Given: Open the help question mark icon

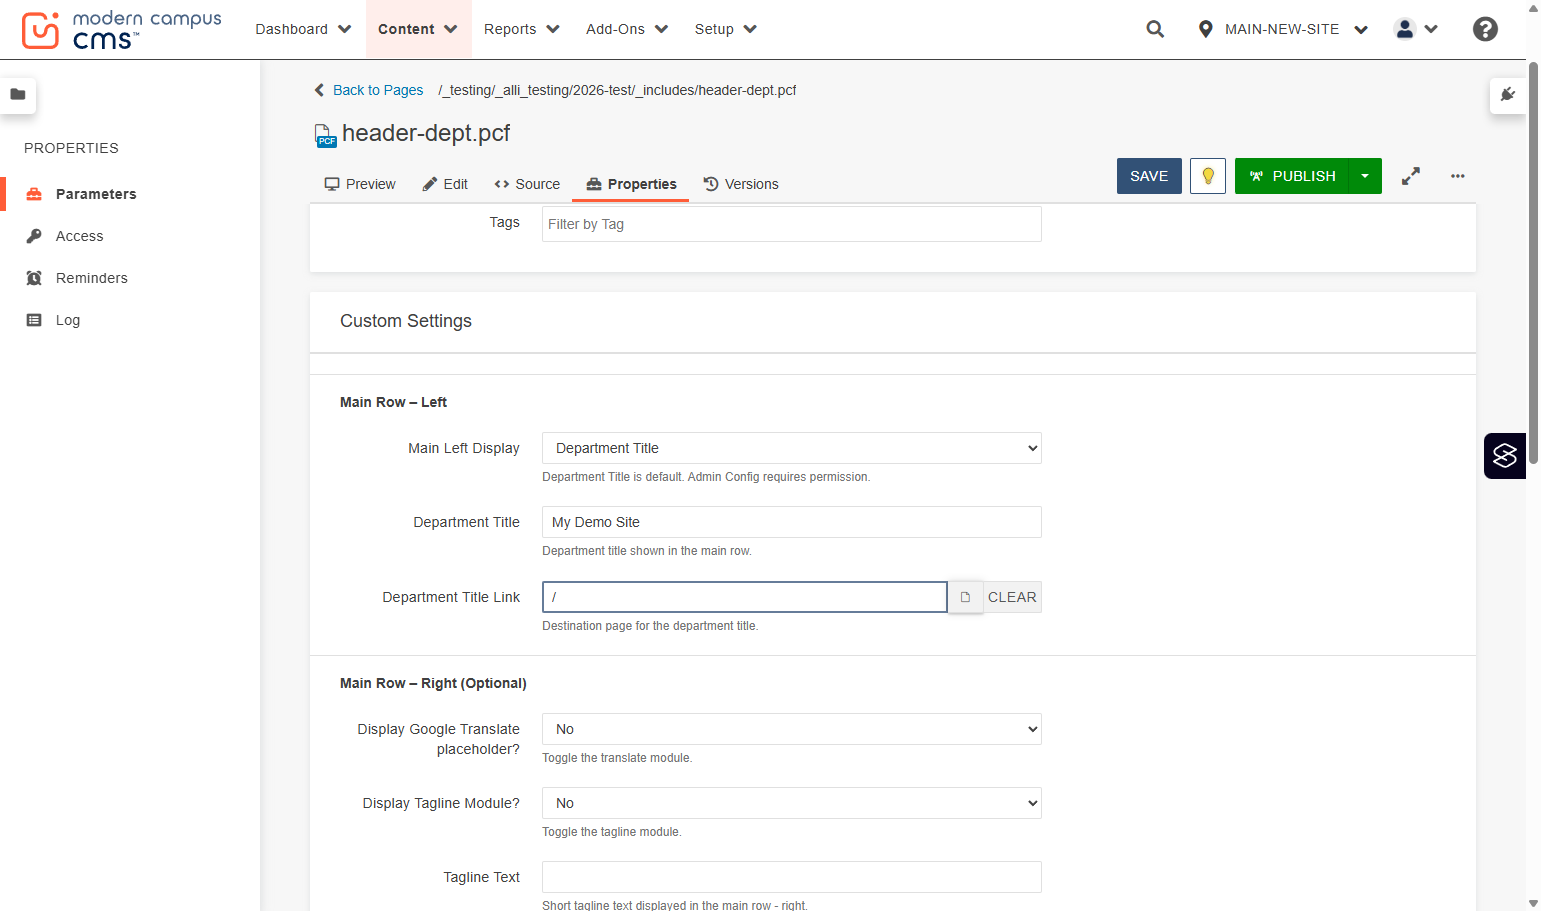Looking at the screenshot, I should pos(1485,29).
